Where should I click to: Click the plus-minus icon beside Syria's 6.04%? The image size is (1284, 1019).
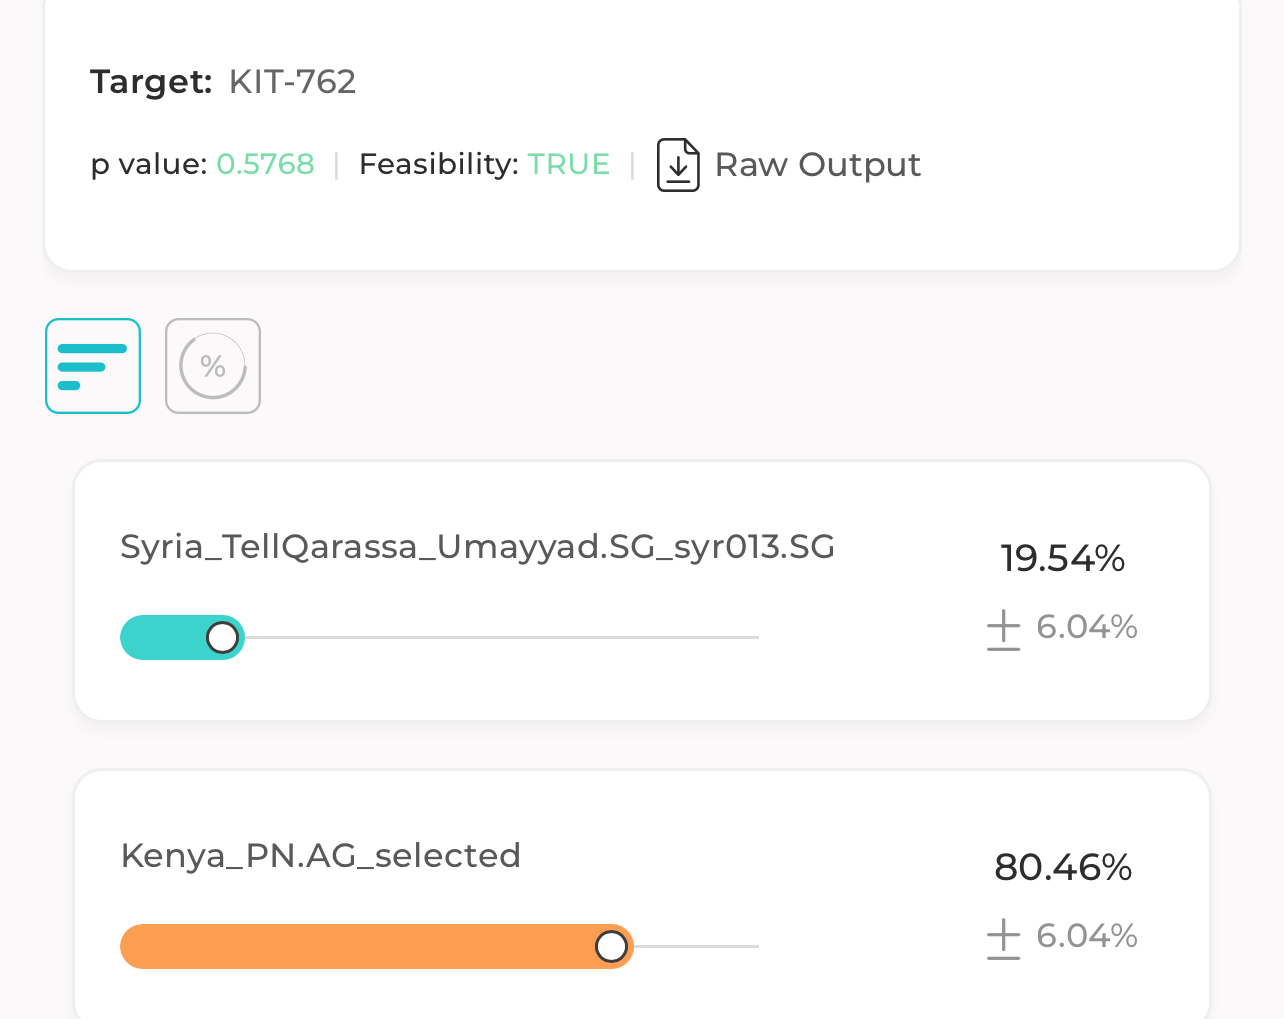(x=1003, y=630)
